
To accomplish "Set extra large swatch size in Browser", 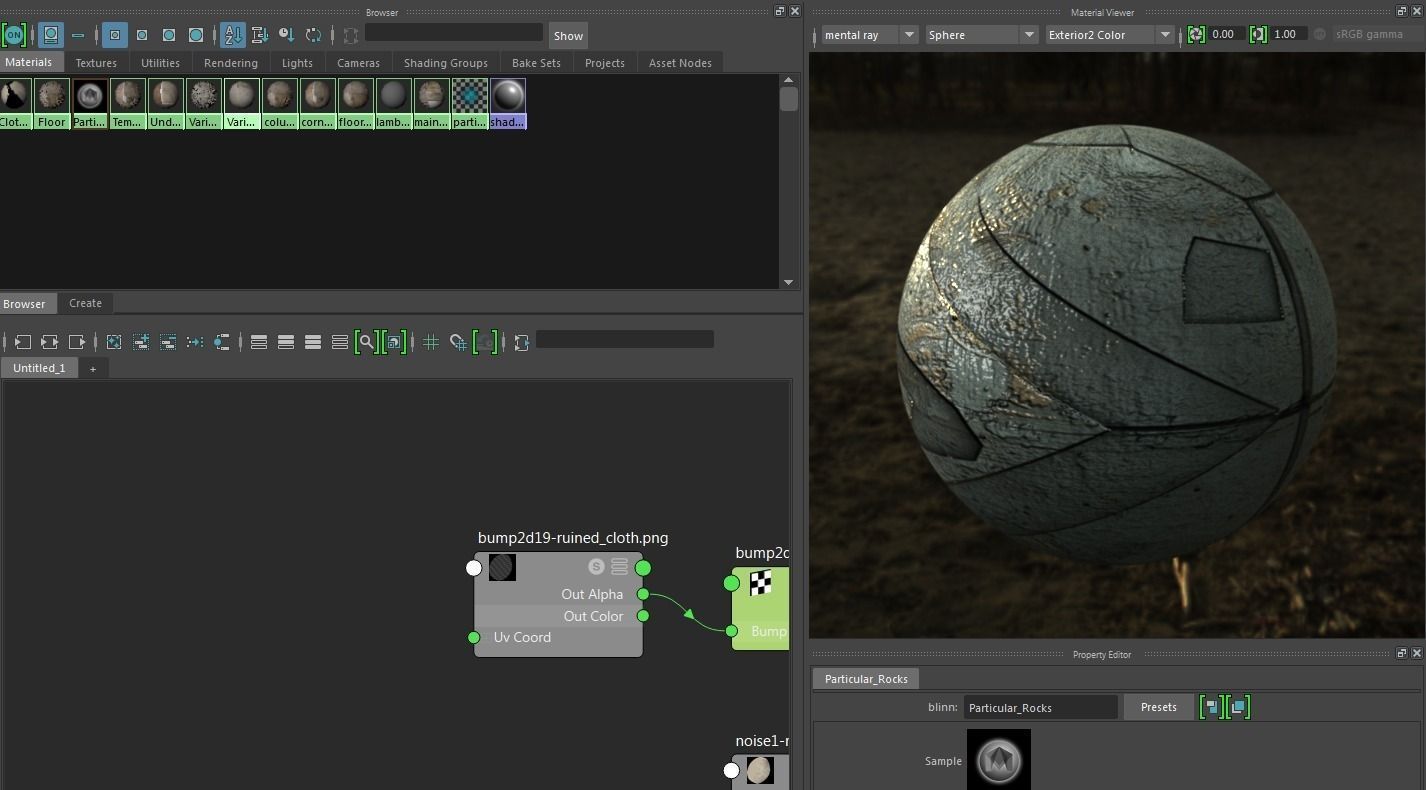I will click(196, 35).
